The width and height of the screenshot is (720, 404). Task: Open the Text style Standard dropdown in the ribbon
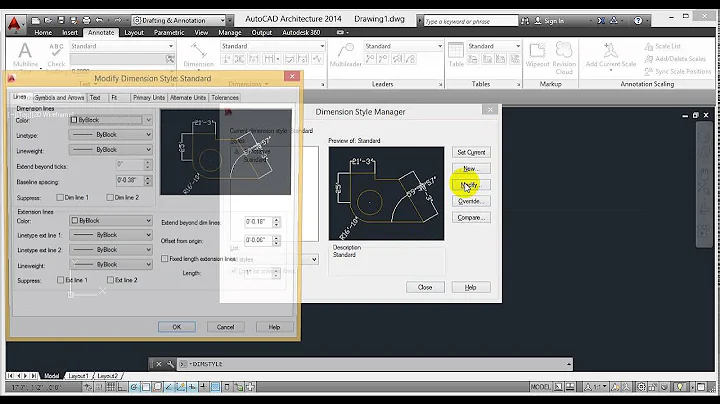pyautogui.click(x=122, y=46)
